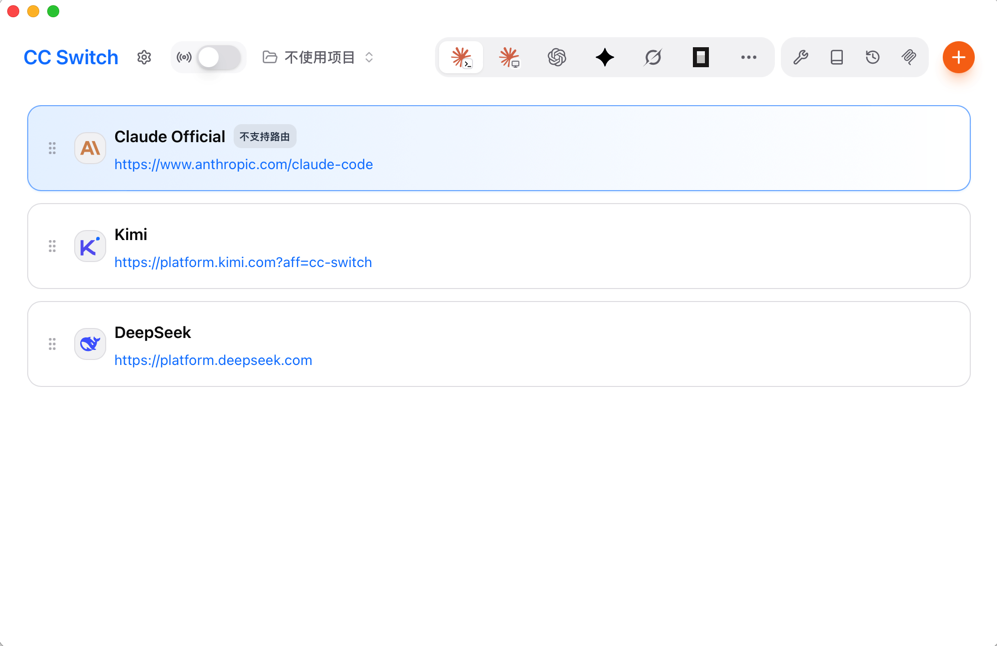The height and width of the screenshot is (646, 997).
Task: Select the DeepSeek provider card
Action: tap(499, 344)
